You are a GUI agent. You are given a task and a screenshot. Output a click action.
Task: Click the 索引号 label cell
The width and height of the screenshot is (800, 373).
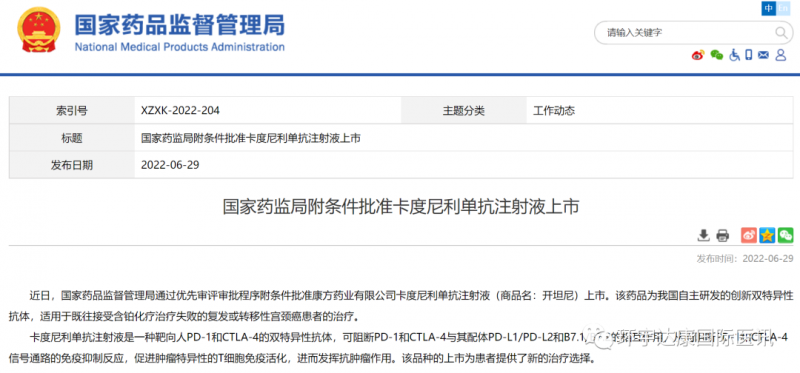click(72, 110)
